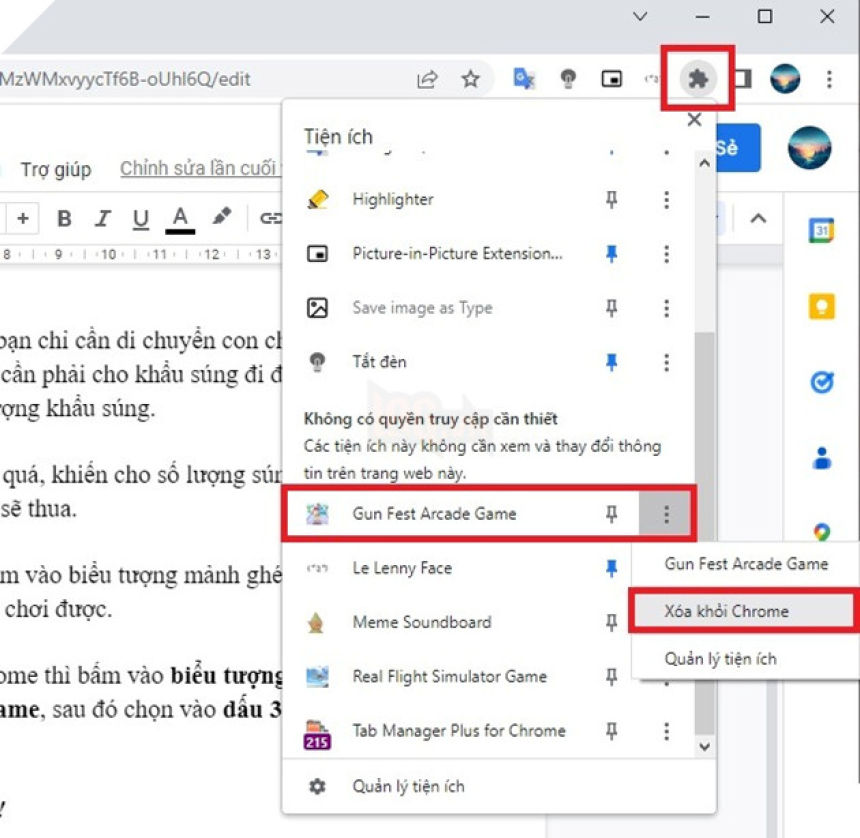Click the blue Chia sẻ share button
The image size is (860, 838).
738,148
